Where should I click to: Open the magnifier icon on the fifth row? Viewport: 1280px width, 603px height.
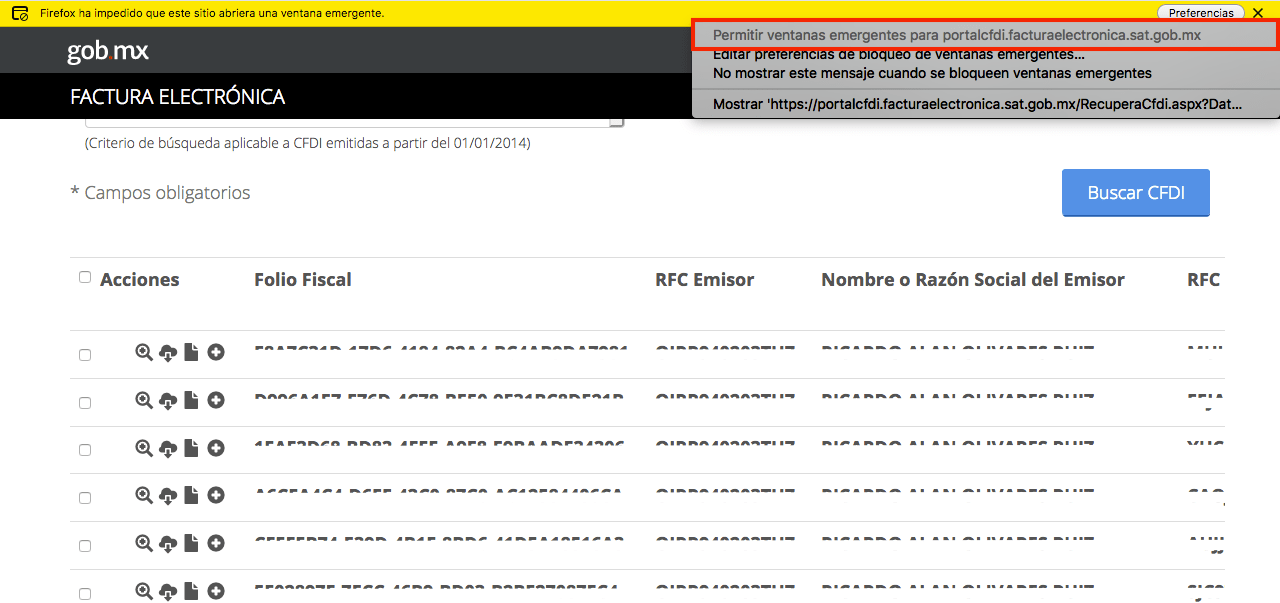tap(143, 543)
